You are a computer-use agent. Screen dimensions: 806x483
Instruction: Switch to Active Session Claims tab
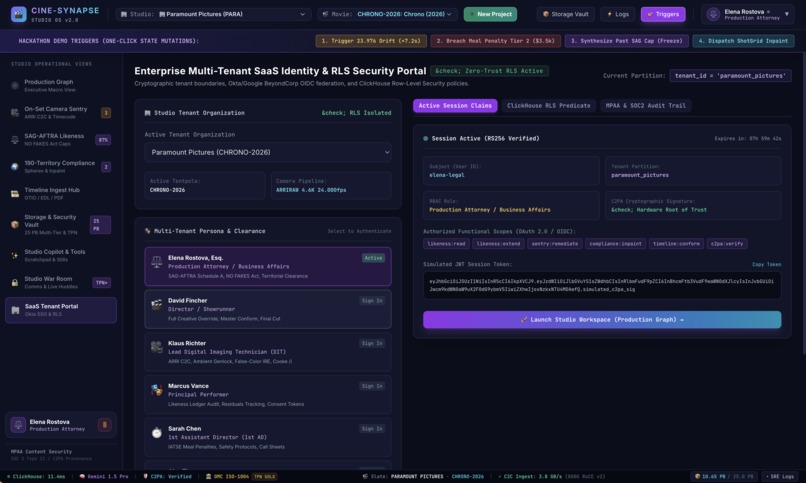(x=455, y=105)
